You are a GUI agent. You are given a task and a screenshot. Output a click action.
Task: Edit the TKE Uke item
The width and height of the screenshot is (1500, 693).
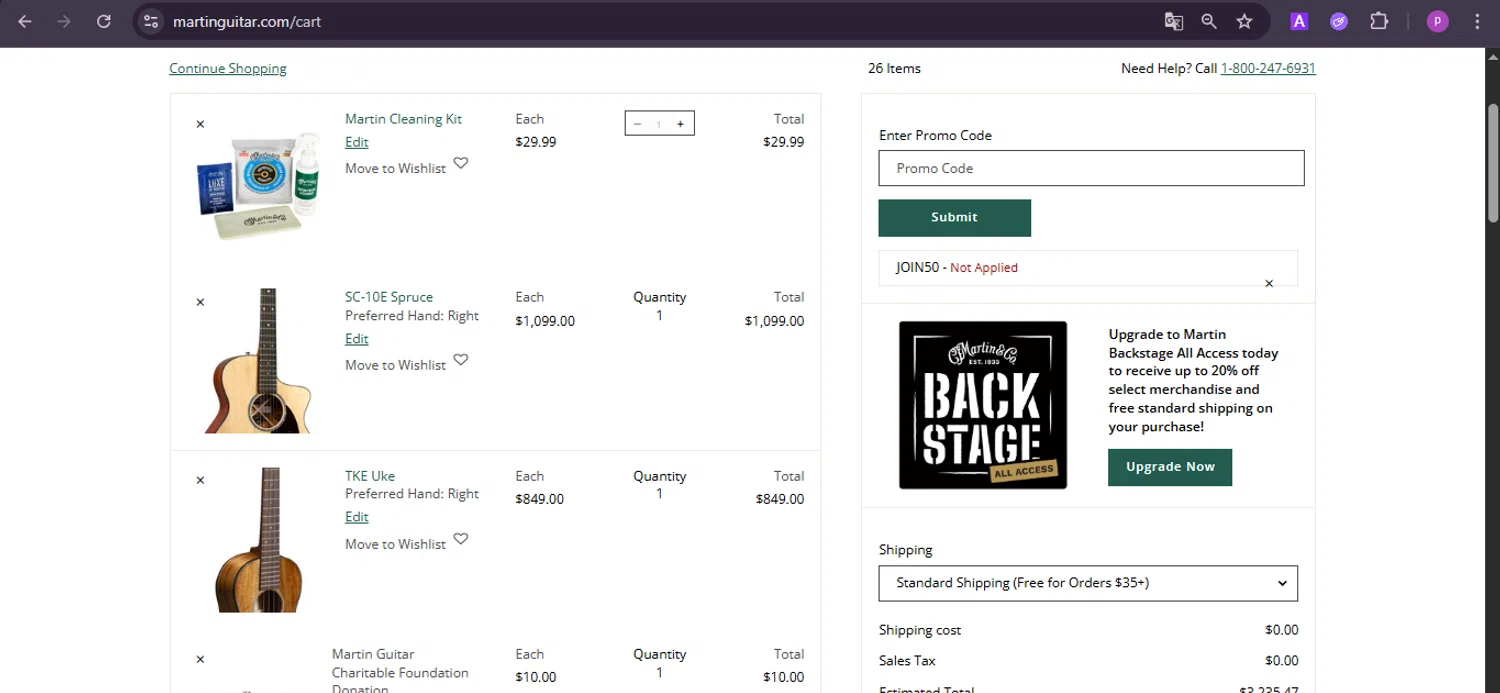pos(357,517)
